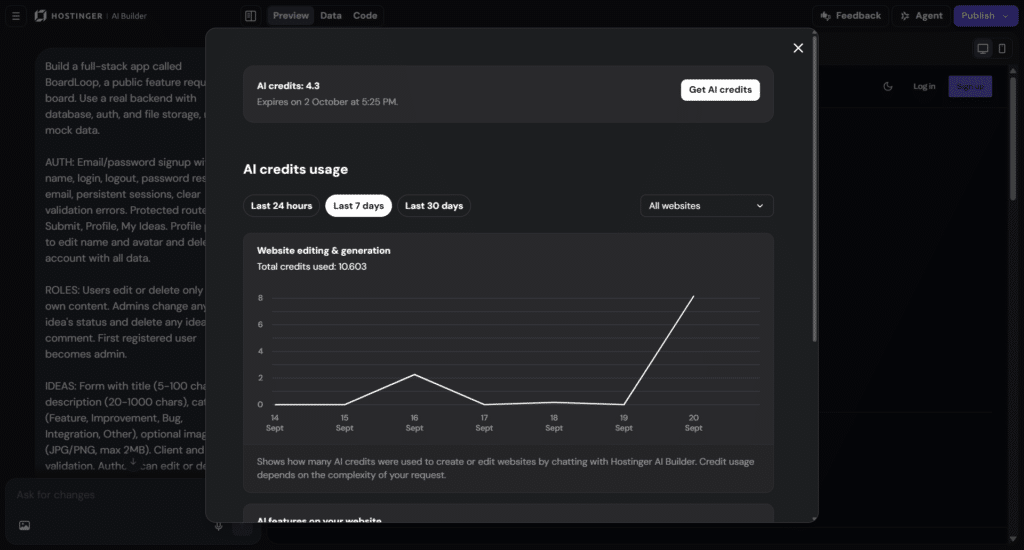Expand the Publish dropdown arrow
1024x550 pixels.
coord(1006,16)
